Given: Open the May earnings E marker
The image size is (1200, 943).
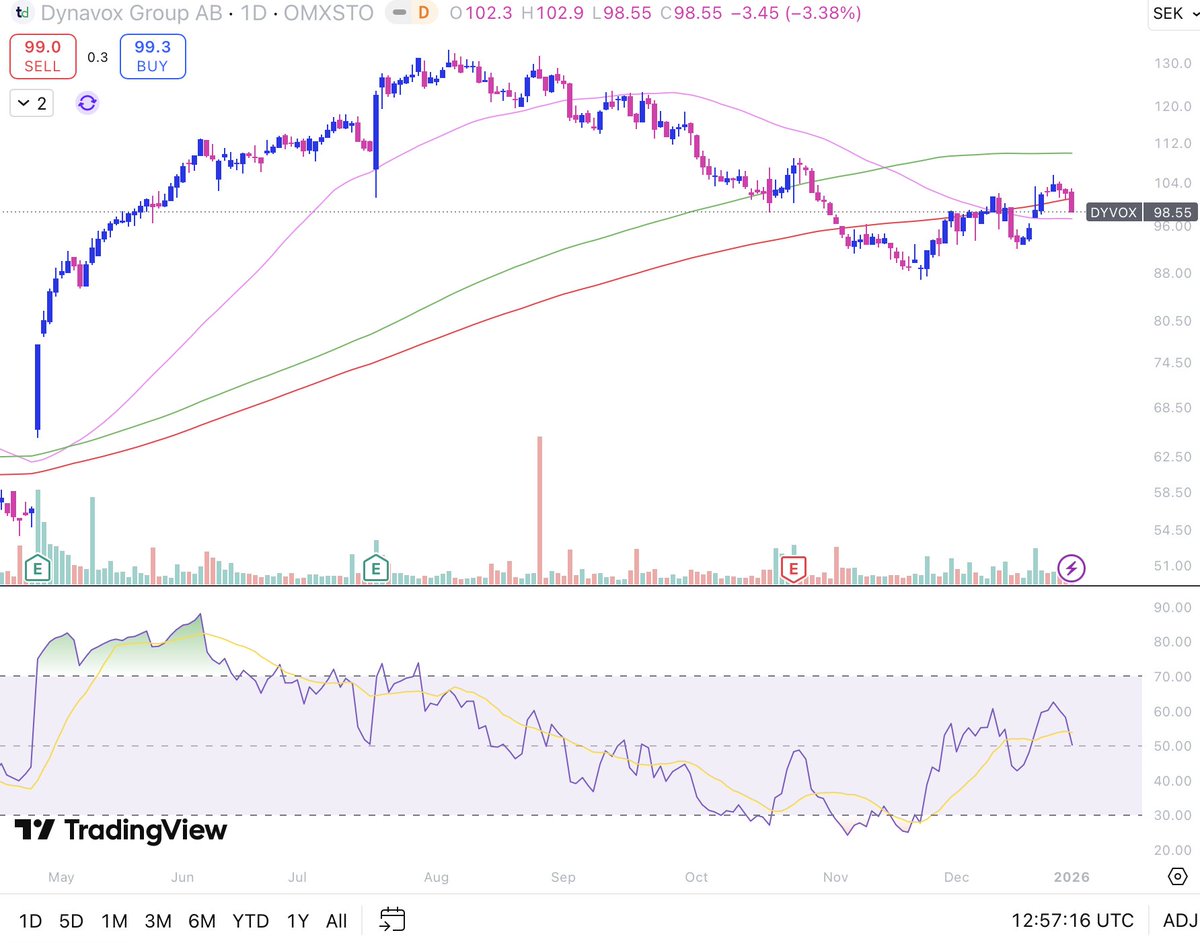Looking at the screenshot, I should [x=38, y=568].
